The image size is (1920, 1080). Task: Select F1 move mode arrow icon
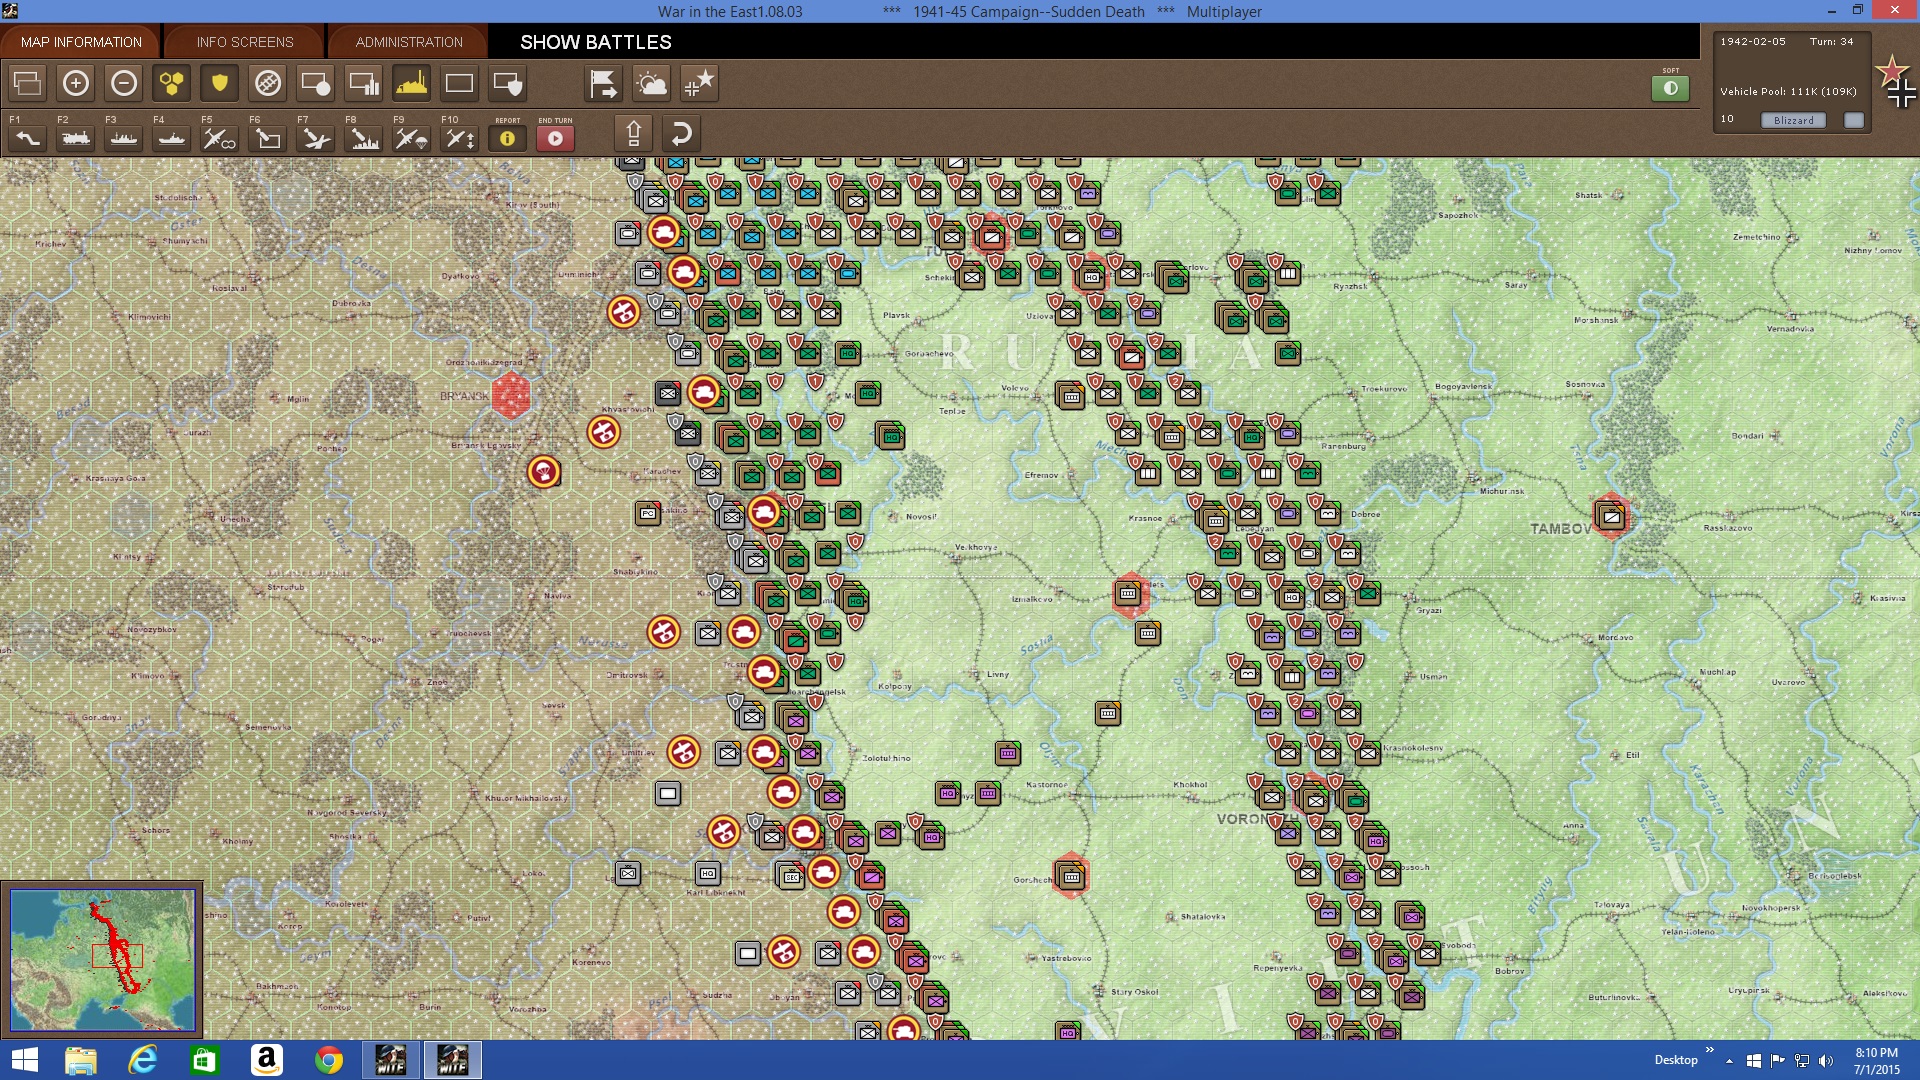point(28,138)
